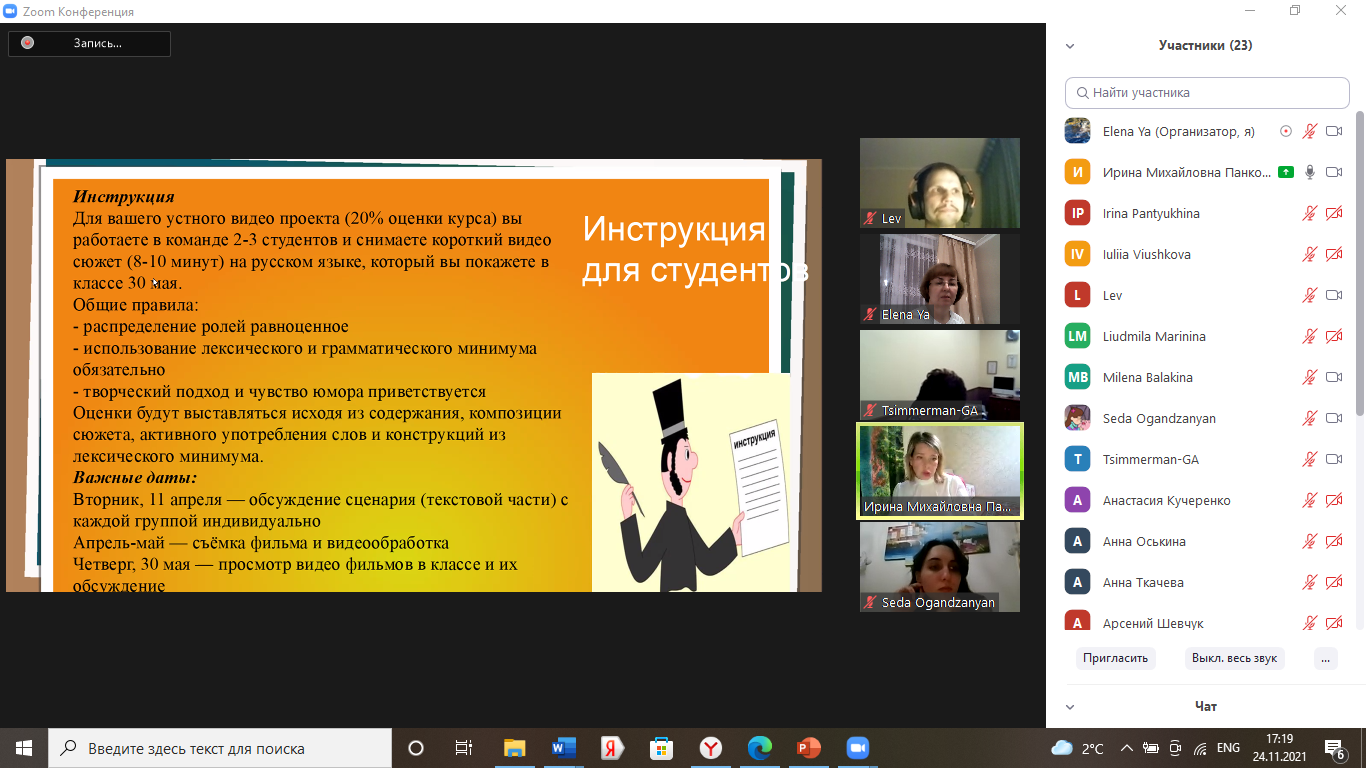Open the weather widget showing 2°C

[1077, 748]
